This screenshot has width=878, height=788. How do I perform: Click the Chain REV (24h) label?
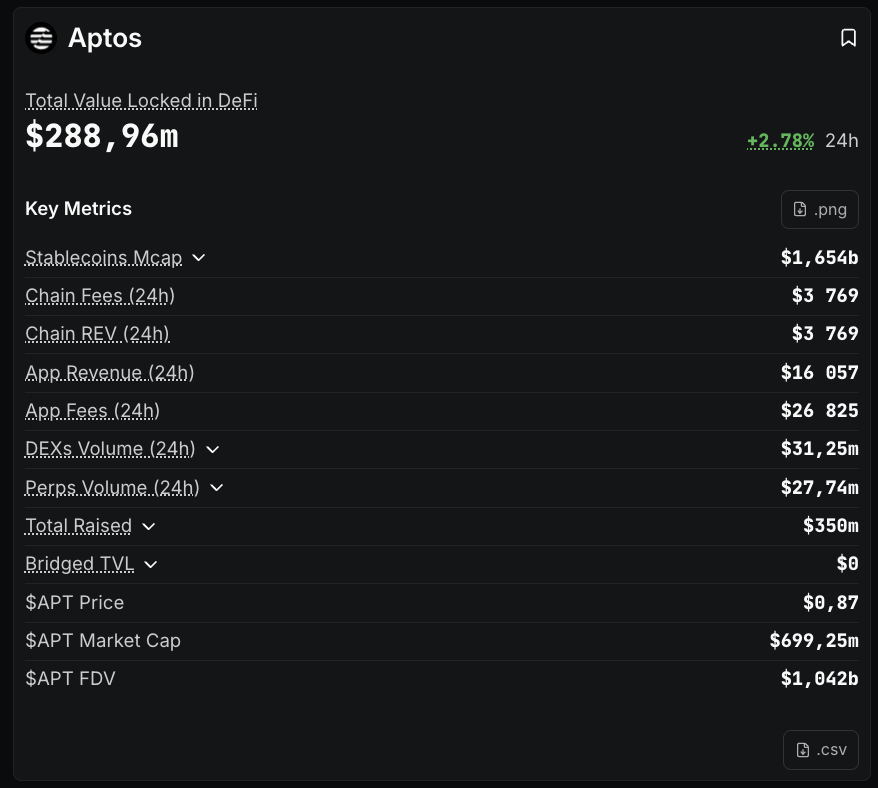(97, 334)
